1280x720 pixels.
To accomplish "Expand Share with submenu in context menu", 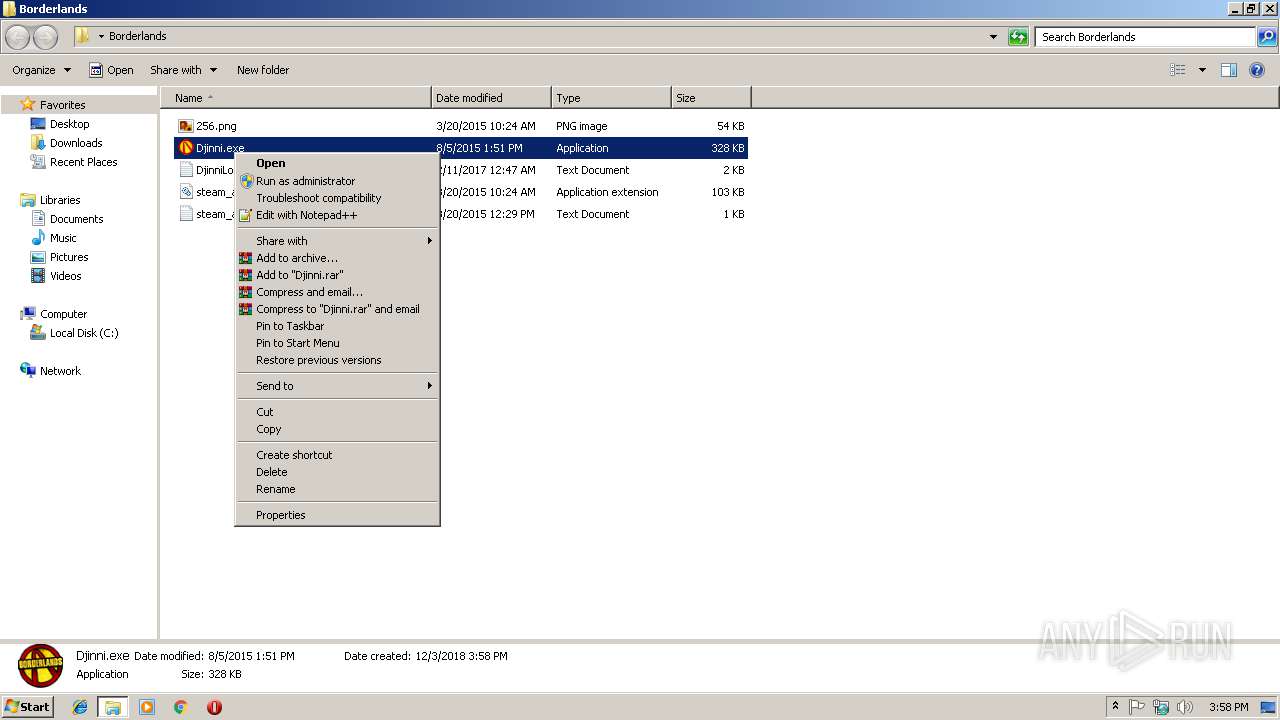I will pos(337,241).
